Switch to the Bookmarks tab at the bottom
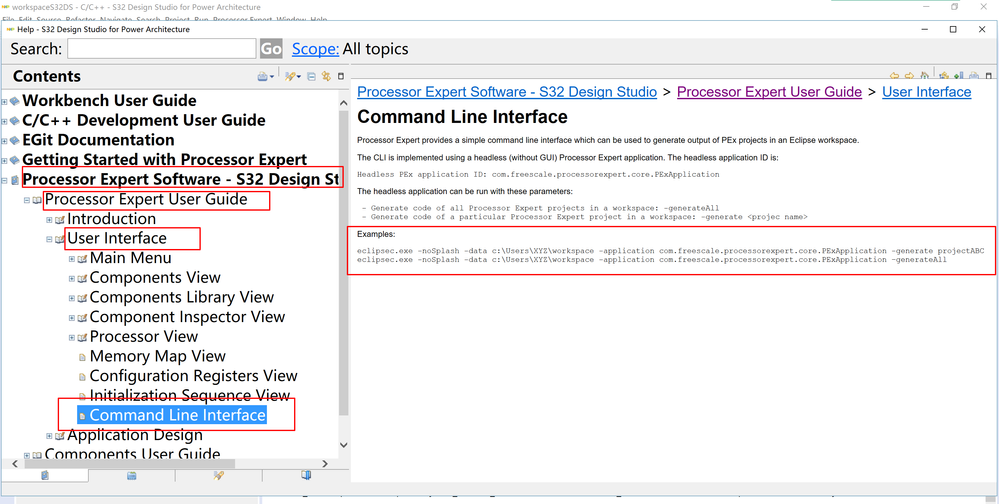Viewport: 999px width, 504px height. click(x=306, y=475)
